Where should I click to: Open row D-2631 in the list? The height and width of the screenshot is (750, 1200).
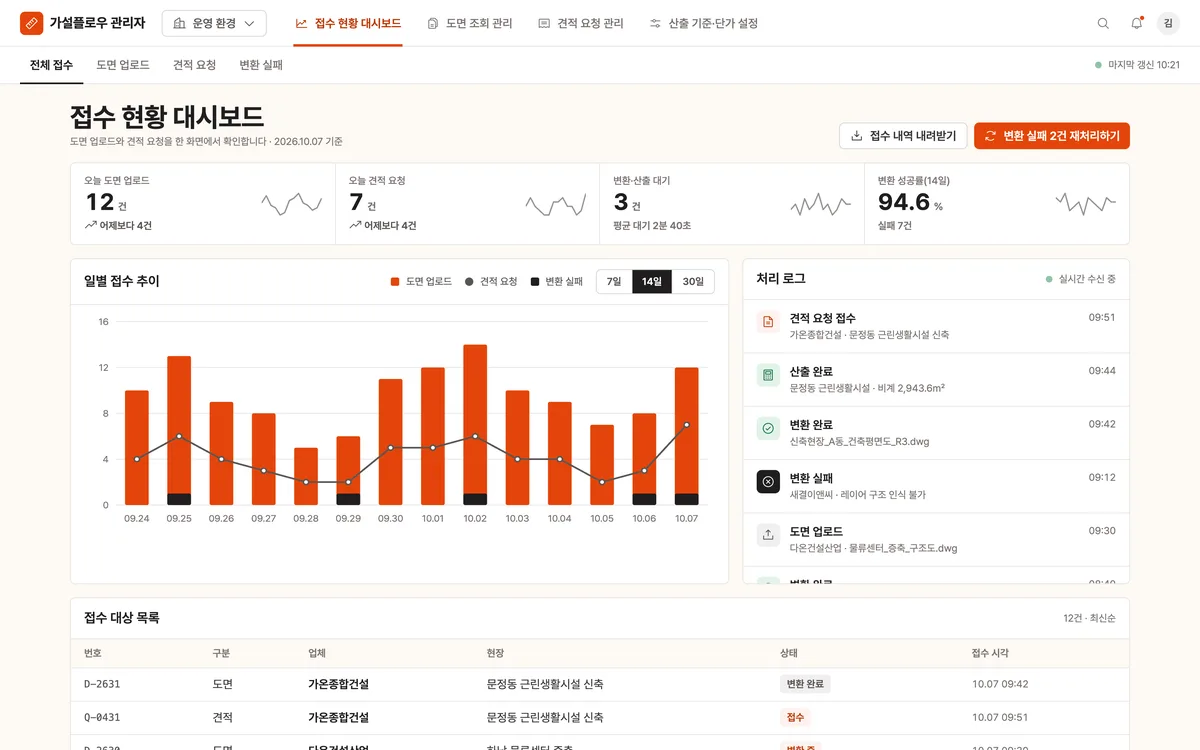tap(600, 684)
